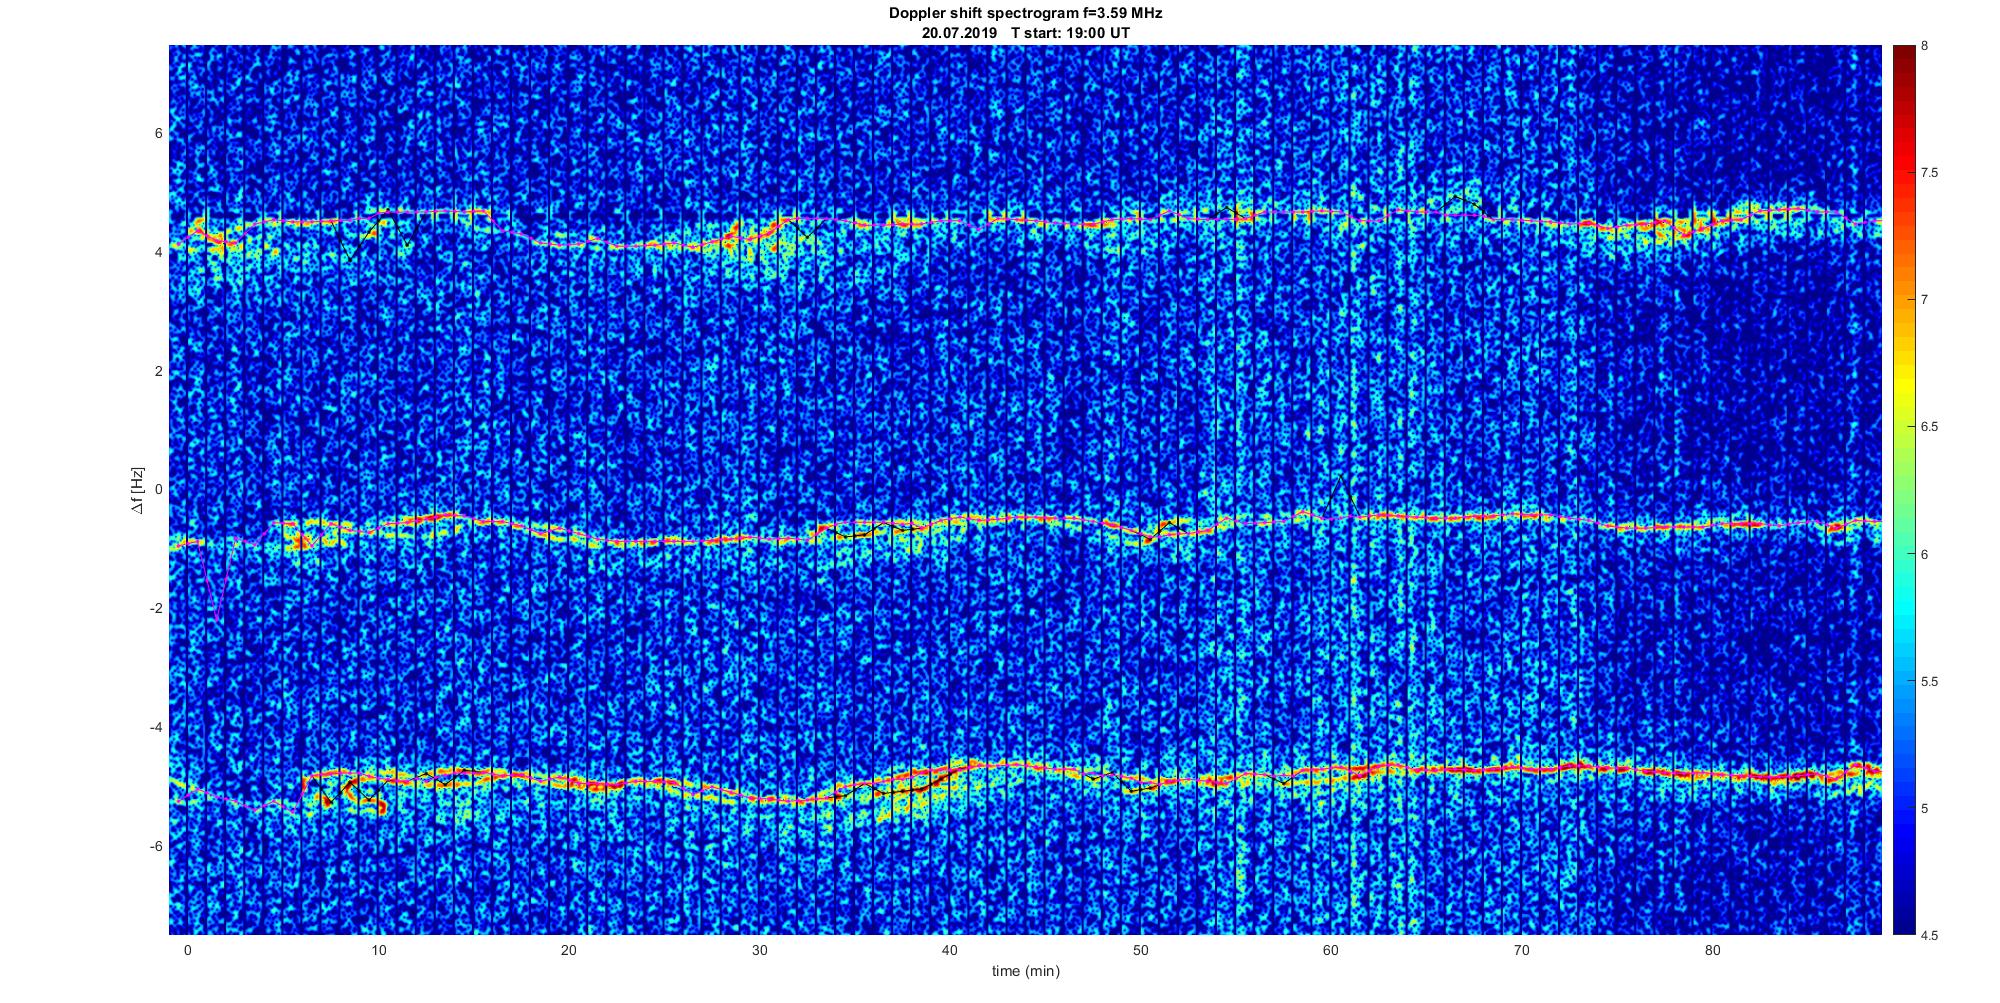Click the colorbar tick label '7.5'
The width and height of the screenshot is (2000, 1003).
pos(1930,173)
